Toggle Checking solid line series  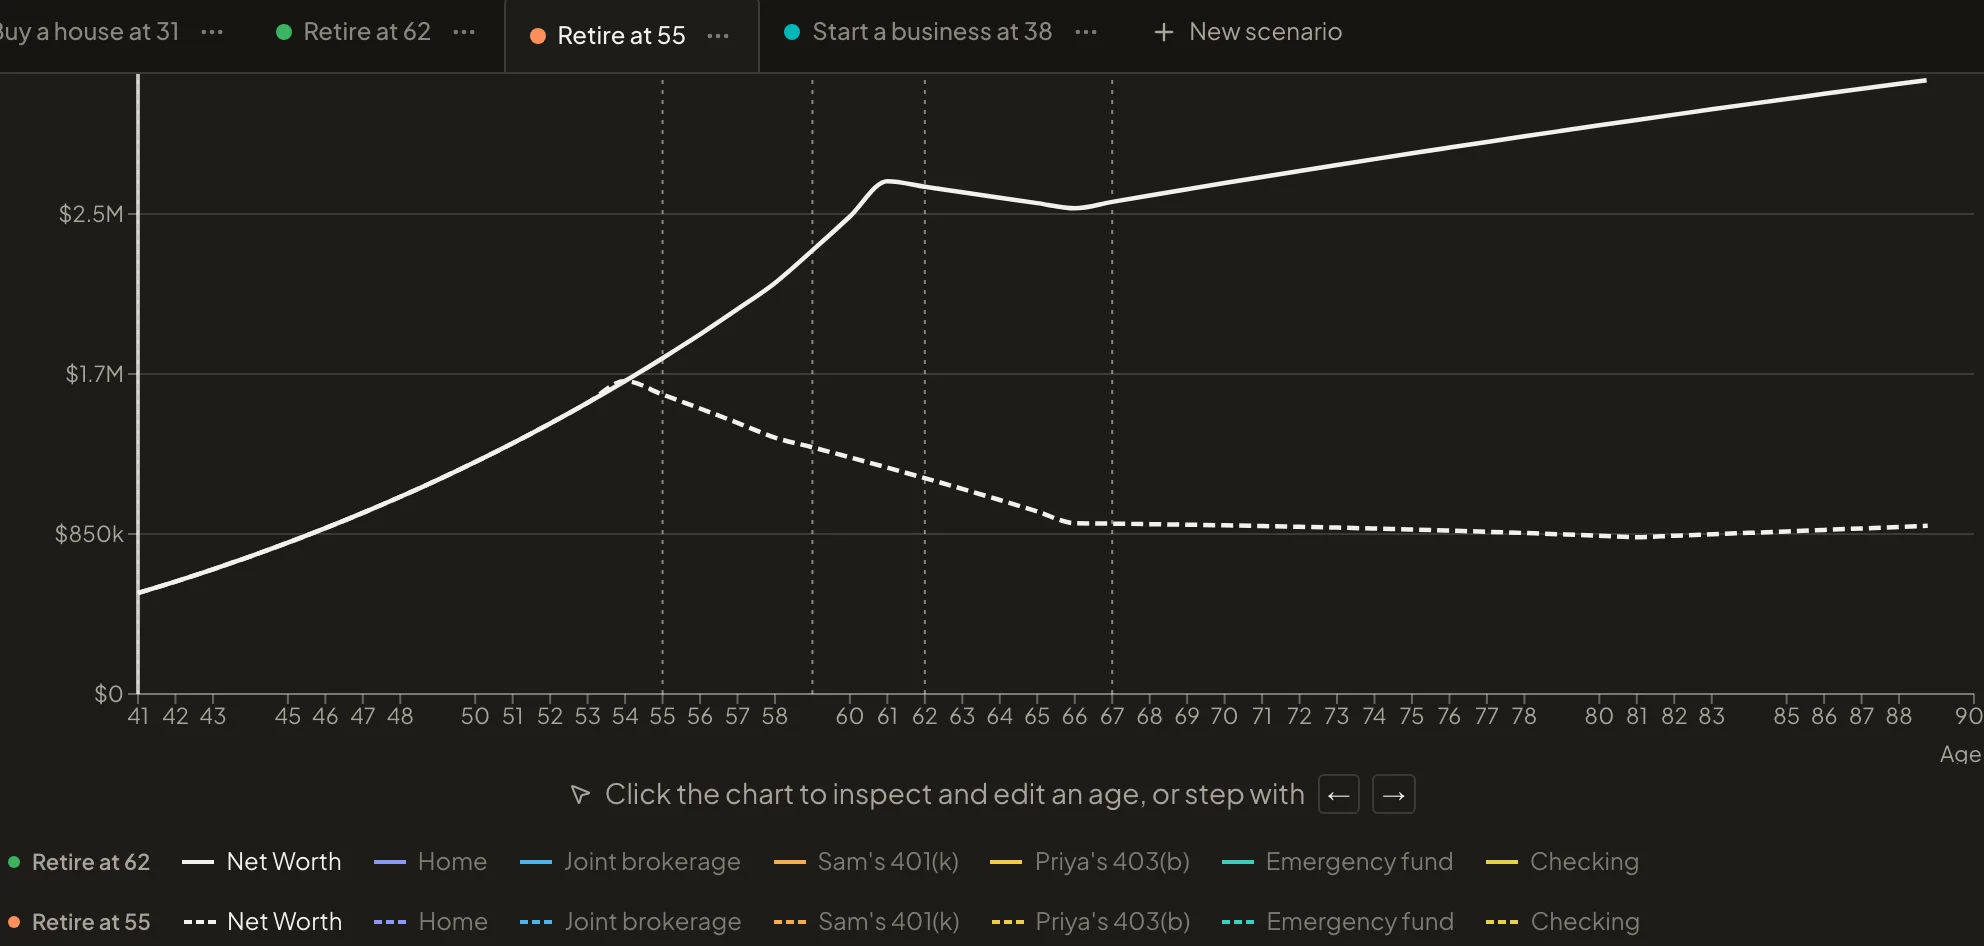pyautogui.click(x=1563, y=862)
